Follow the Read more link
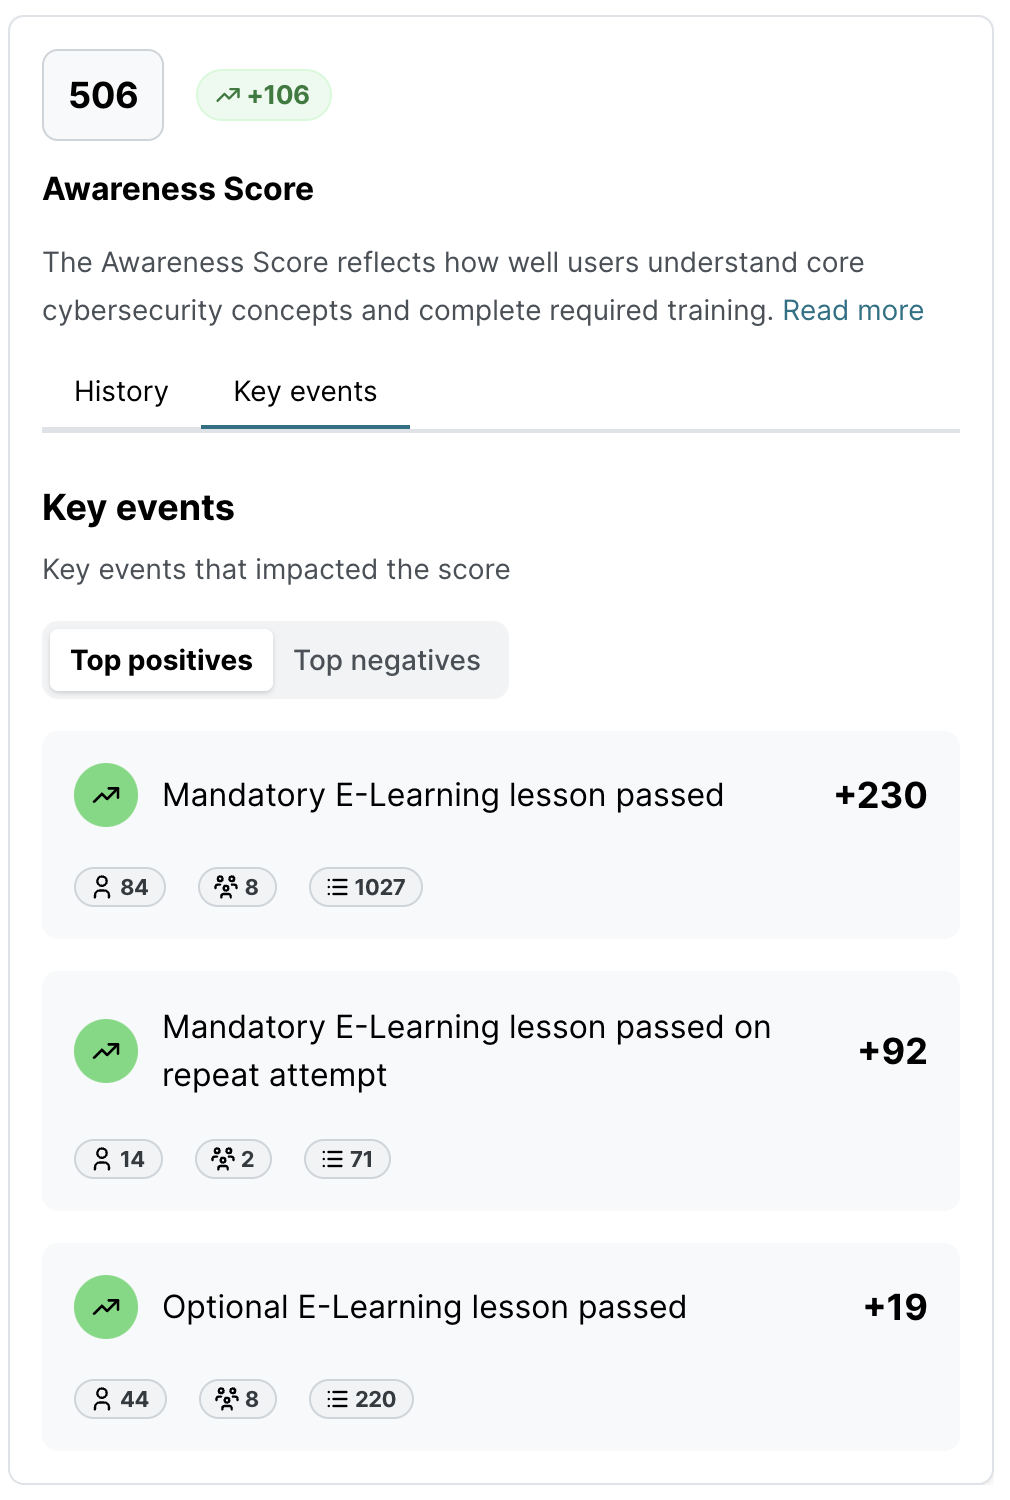This screenshot has width=1010, height=1500. pyautogui.click(x=853, y=310)
